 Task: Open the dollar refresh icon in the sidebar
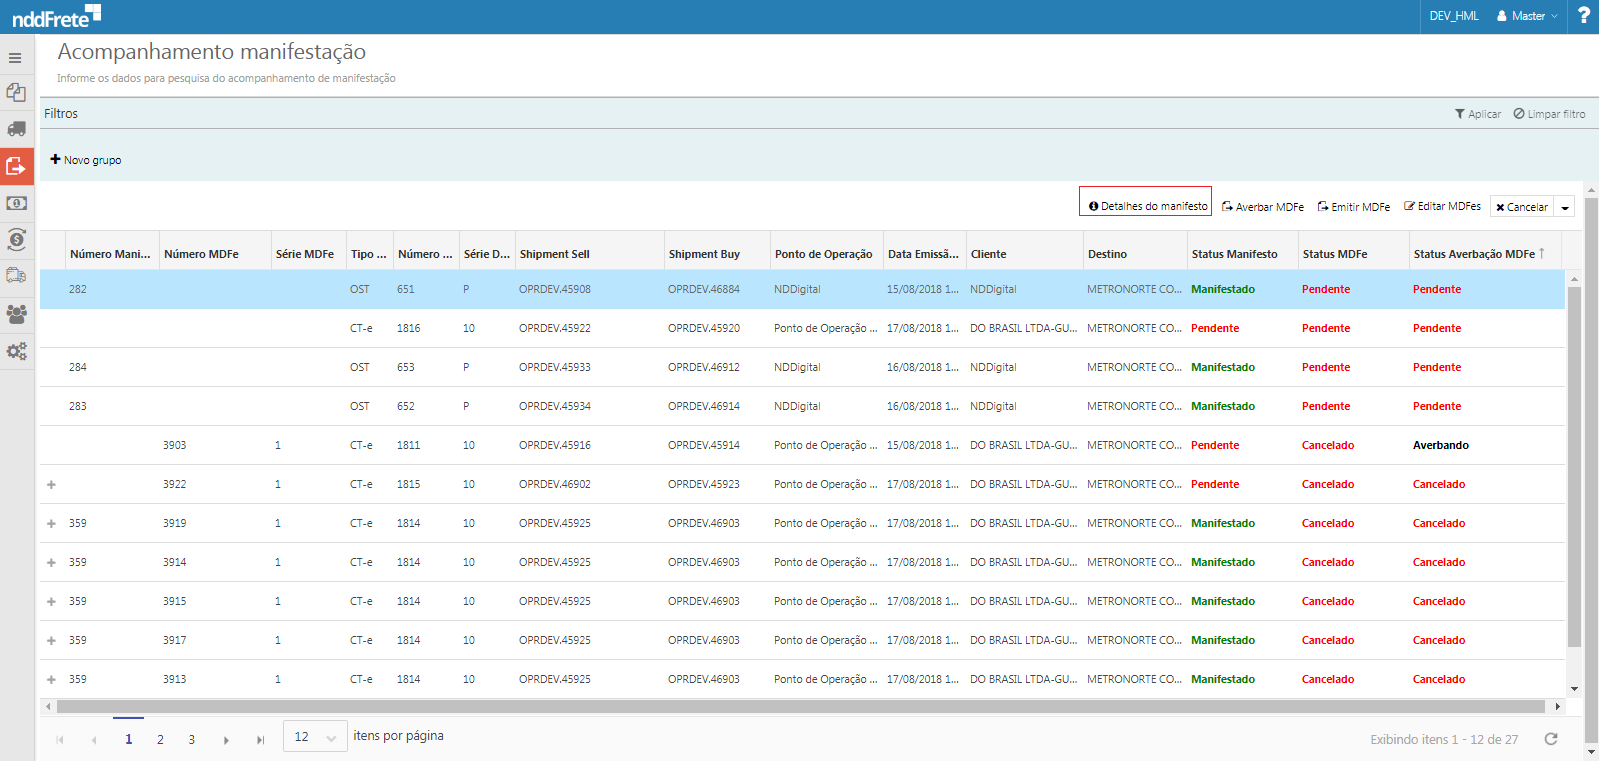tap(16, 240)
